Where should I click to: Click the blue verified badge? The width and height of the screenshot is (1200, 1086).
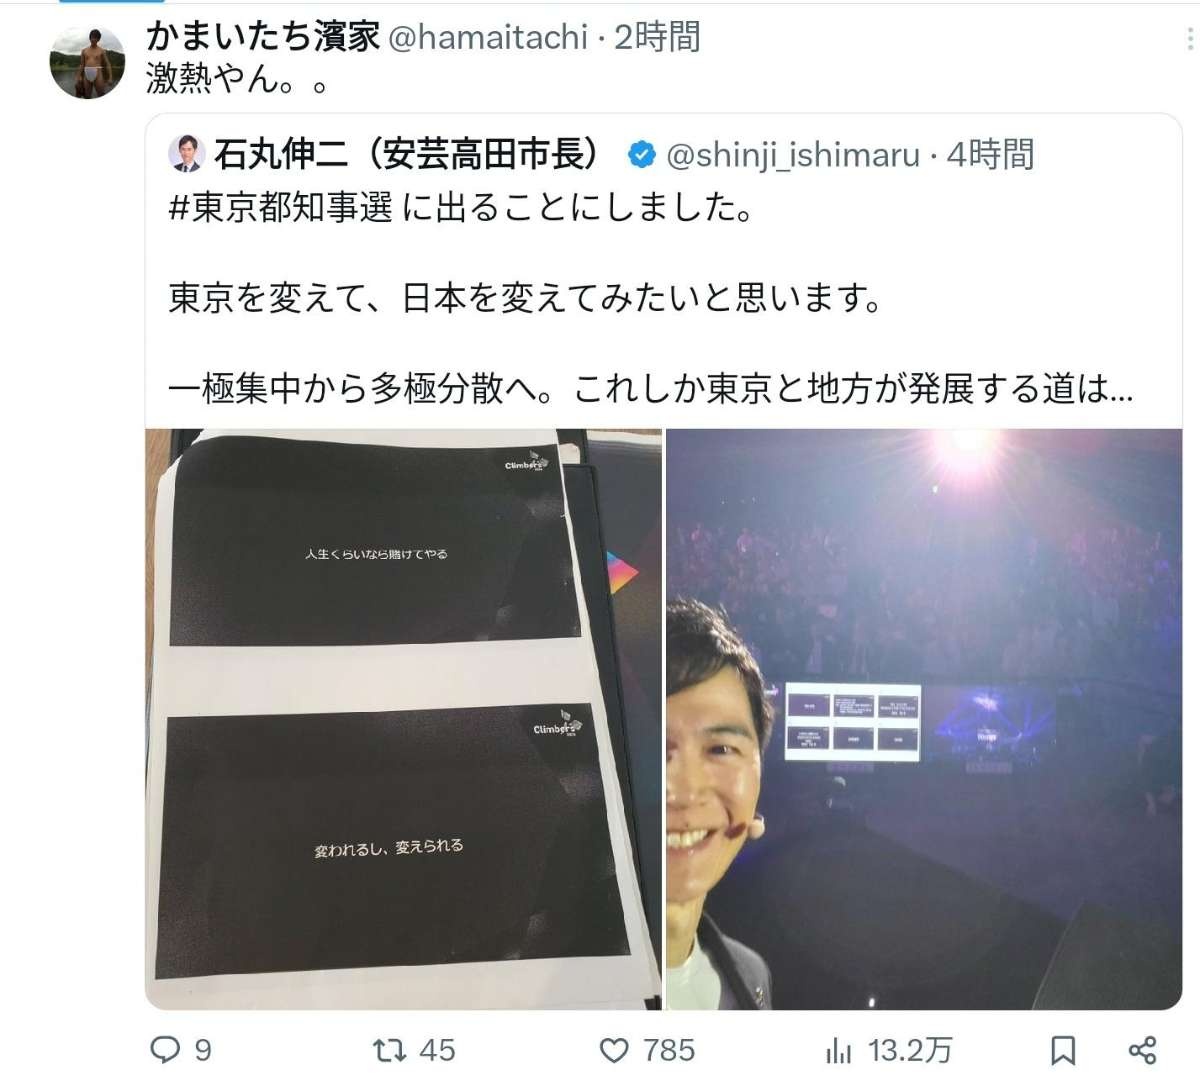tap(641, 155)
